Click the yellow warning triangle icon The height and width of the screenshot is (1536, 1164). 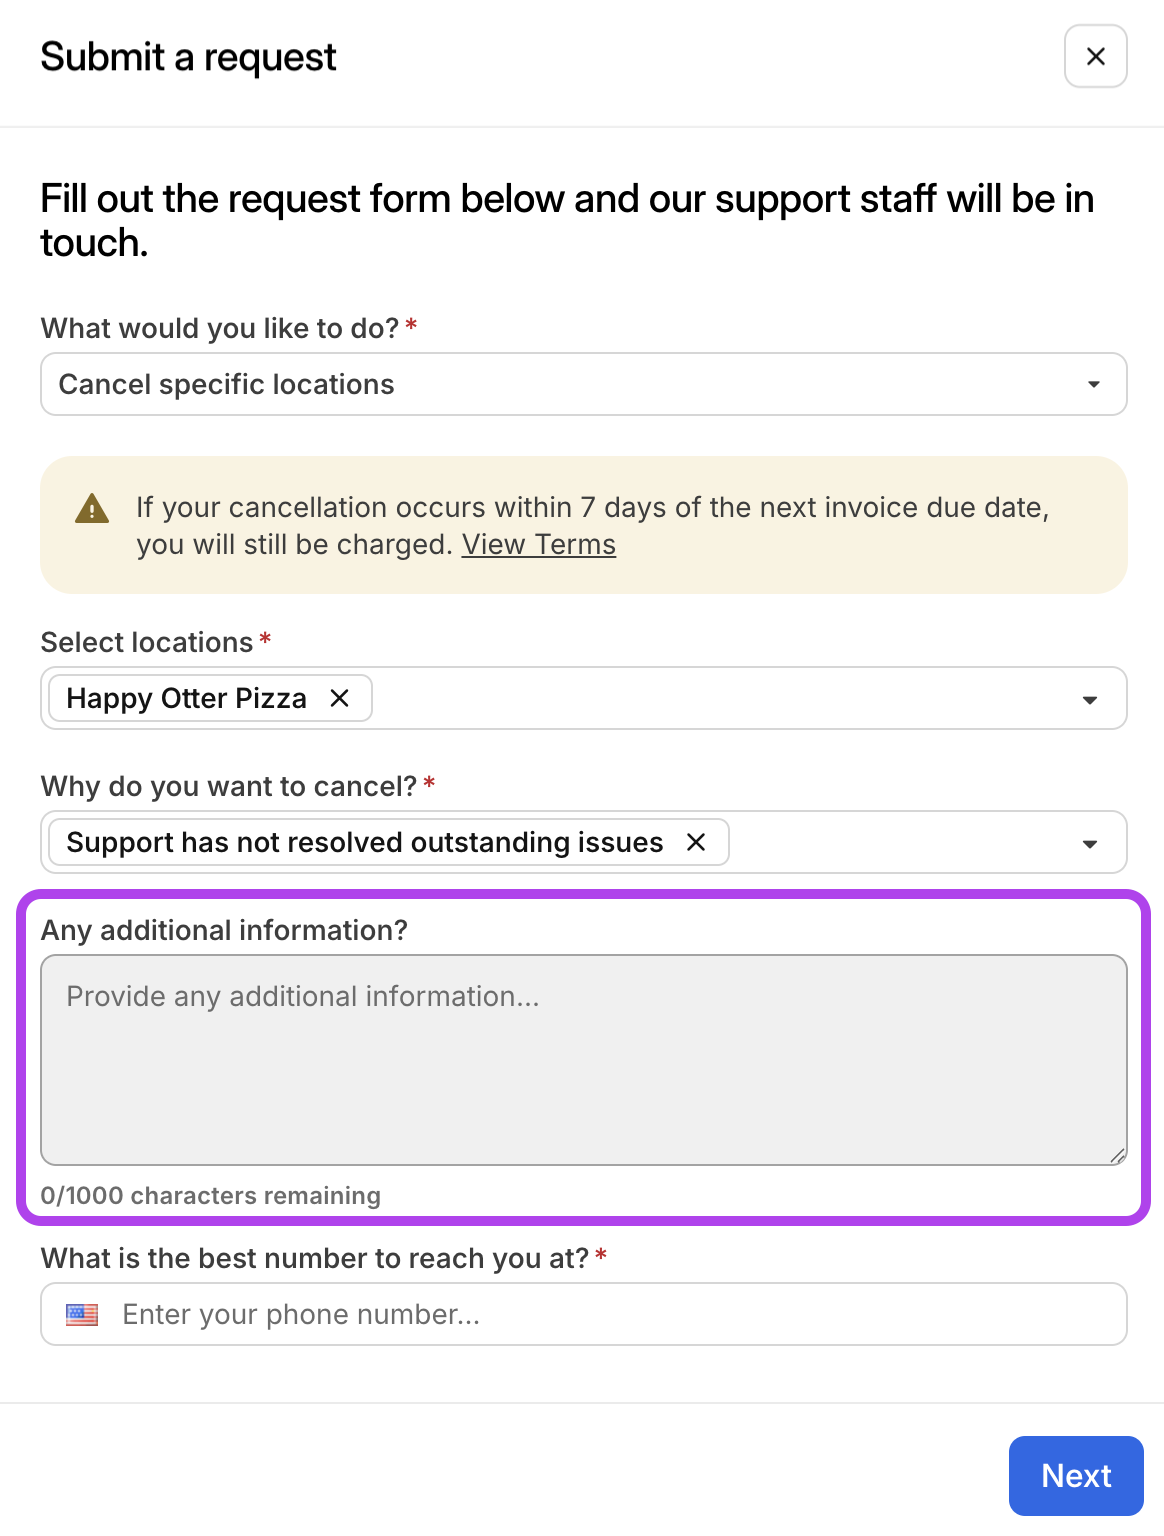92,509
